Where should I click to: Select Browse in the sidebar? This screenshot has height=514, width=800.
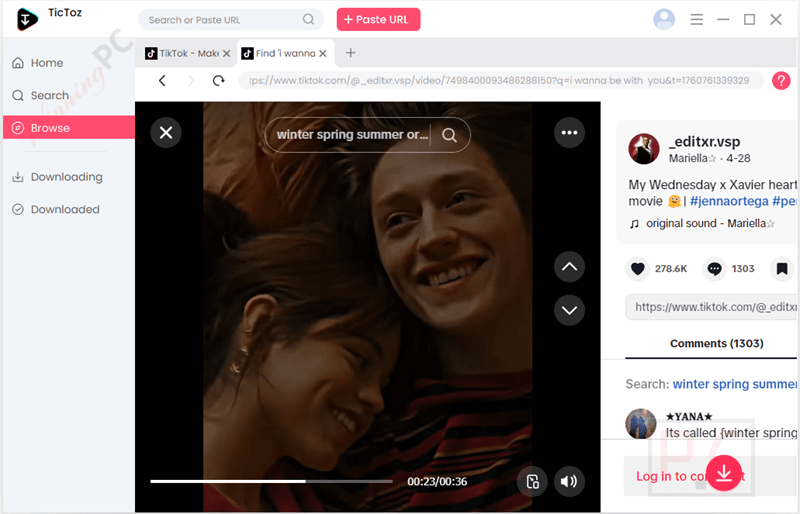pyautogui.click(x=69, y=128)
